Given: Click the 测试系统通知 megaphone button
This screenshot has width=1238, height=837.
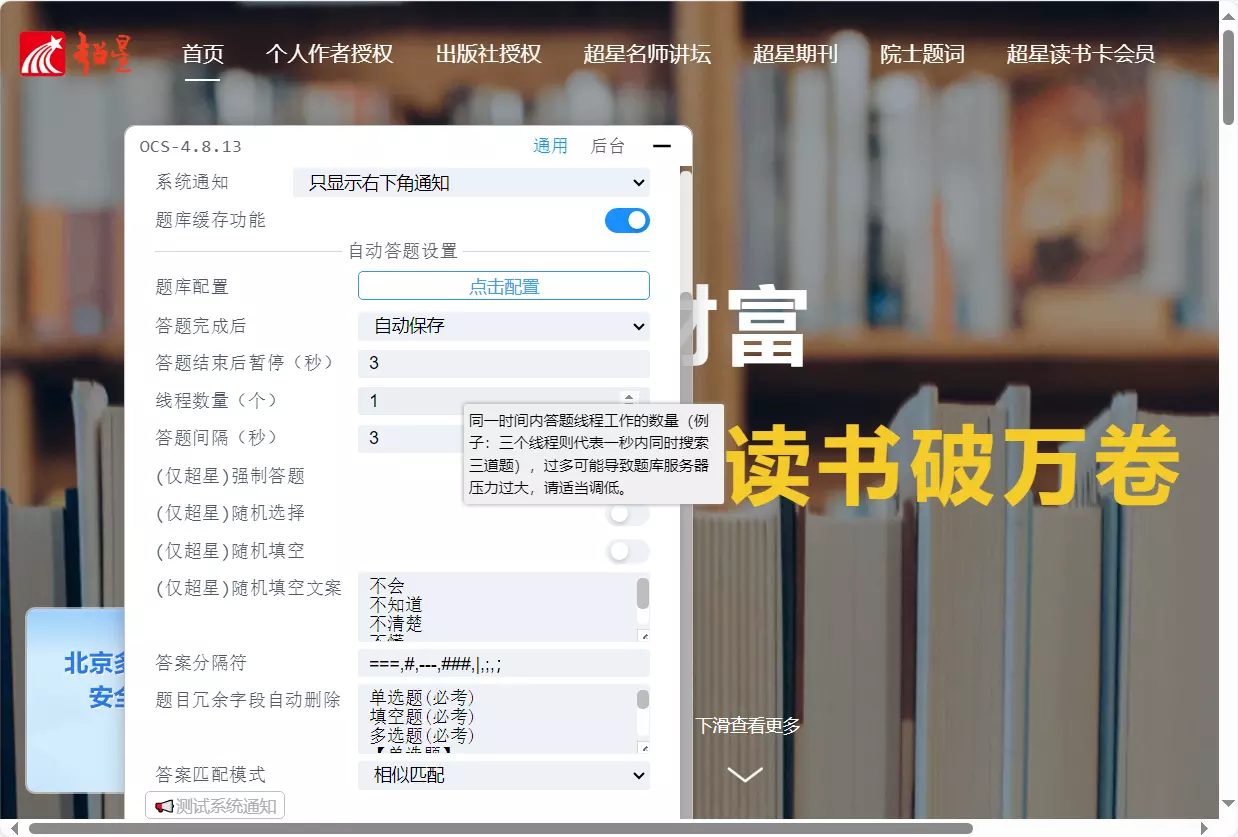Looking at the screenshot, I should click(215, 806).
